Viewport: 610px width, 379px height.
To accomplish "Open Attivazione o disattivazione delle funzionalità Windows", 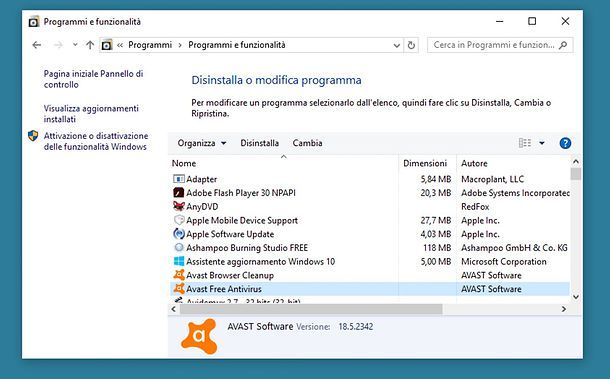I will click(x=96, y=141).
